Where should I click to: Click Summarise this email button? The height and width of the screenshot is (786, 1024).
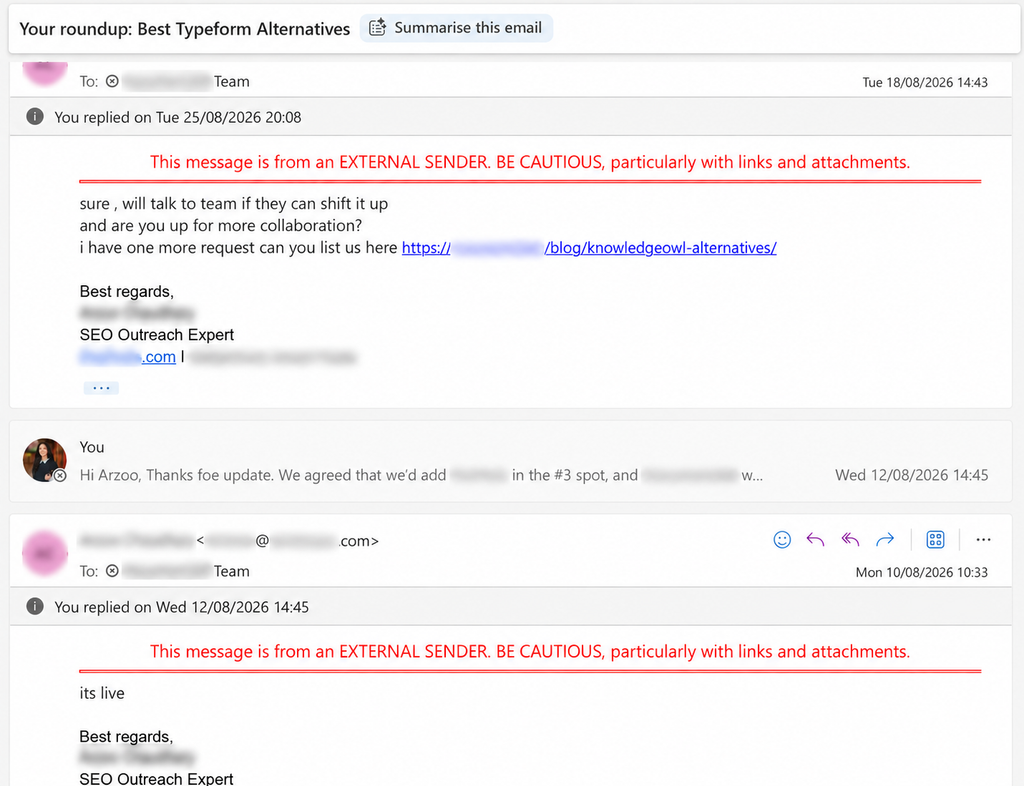pyautogui.click(x=456, y=28)
